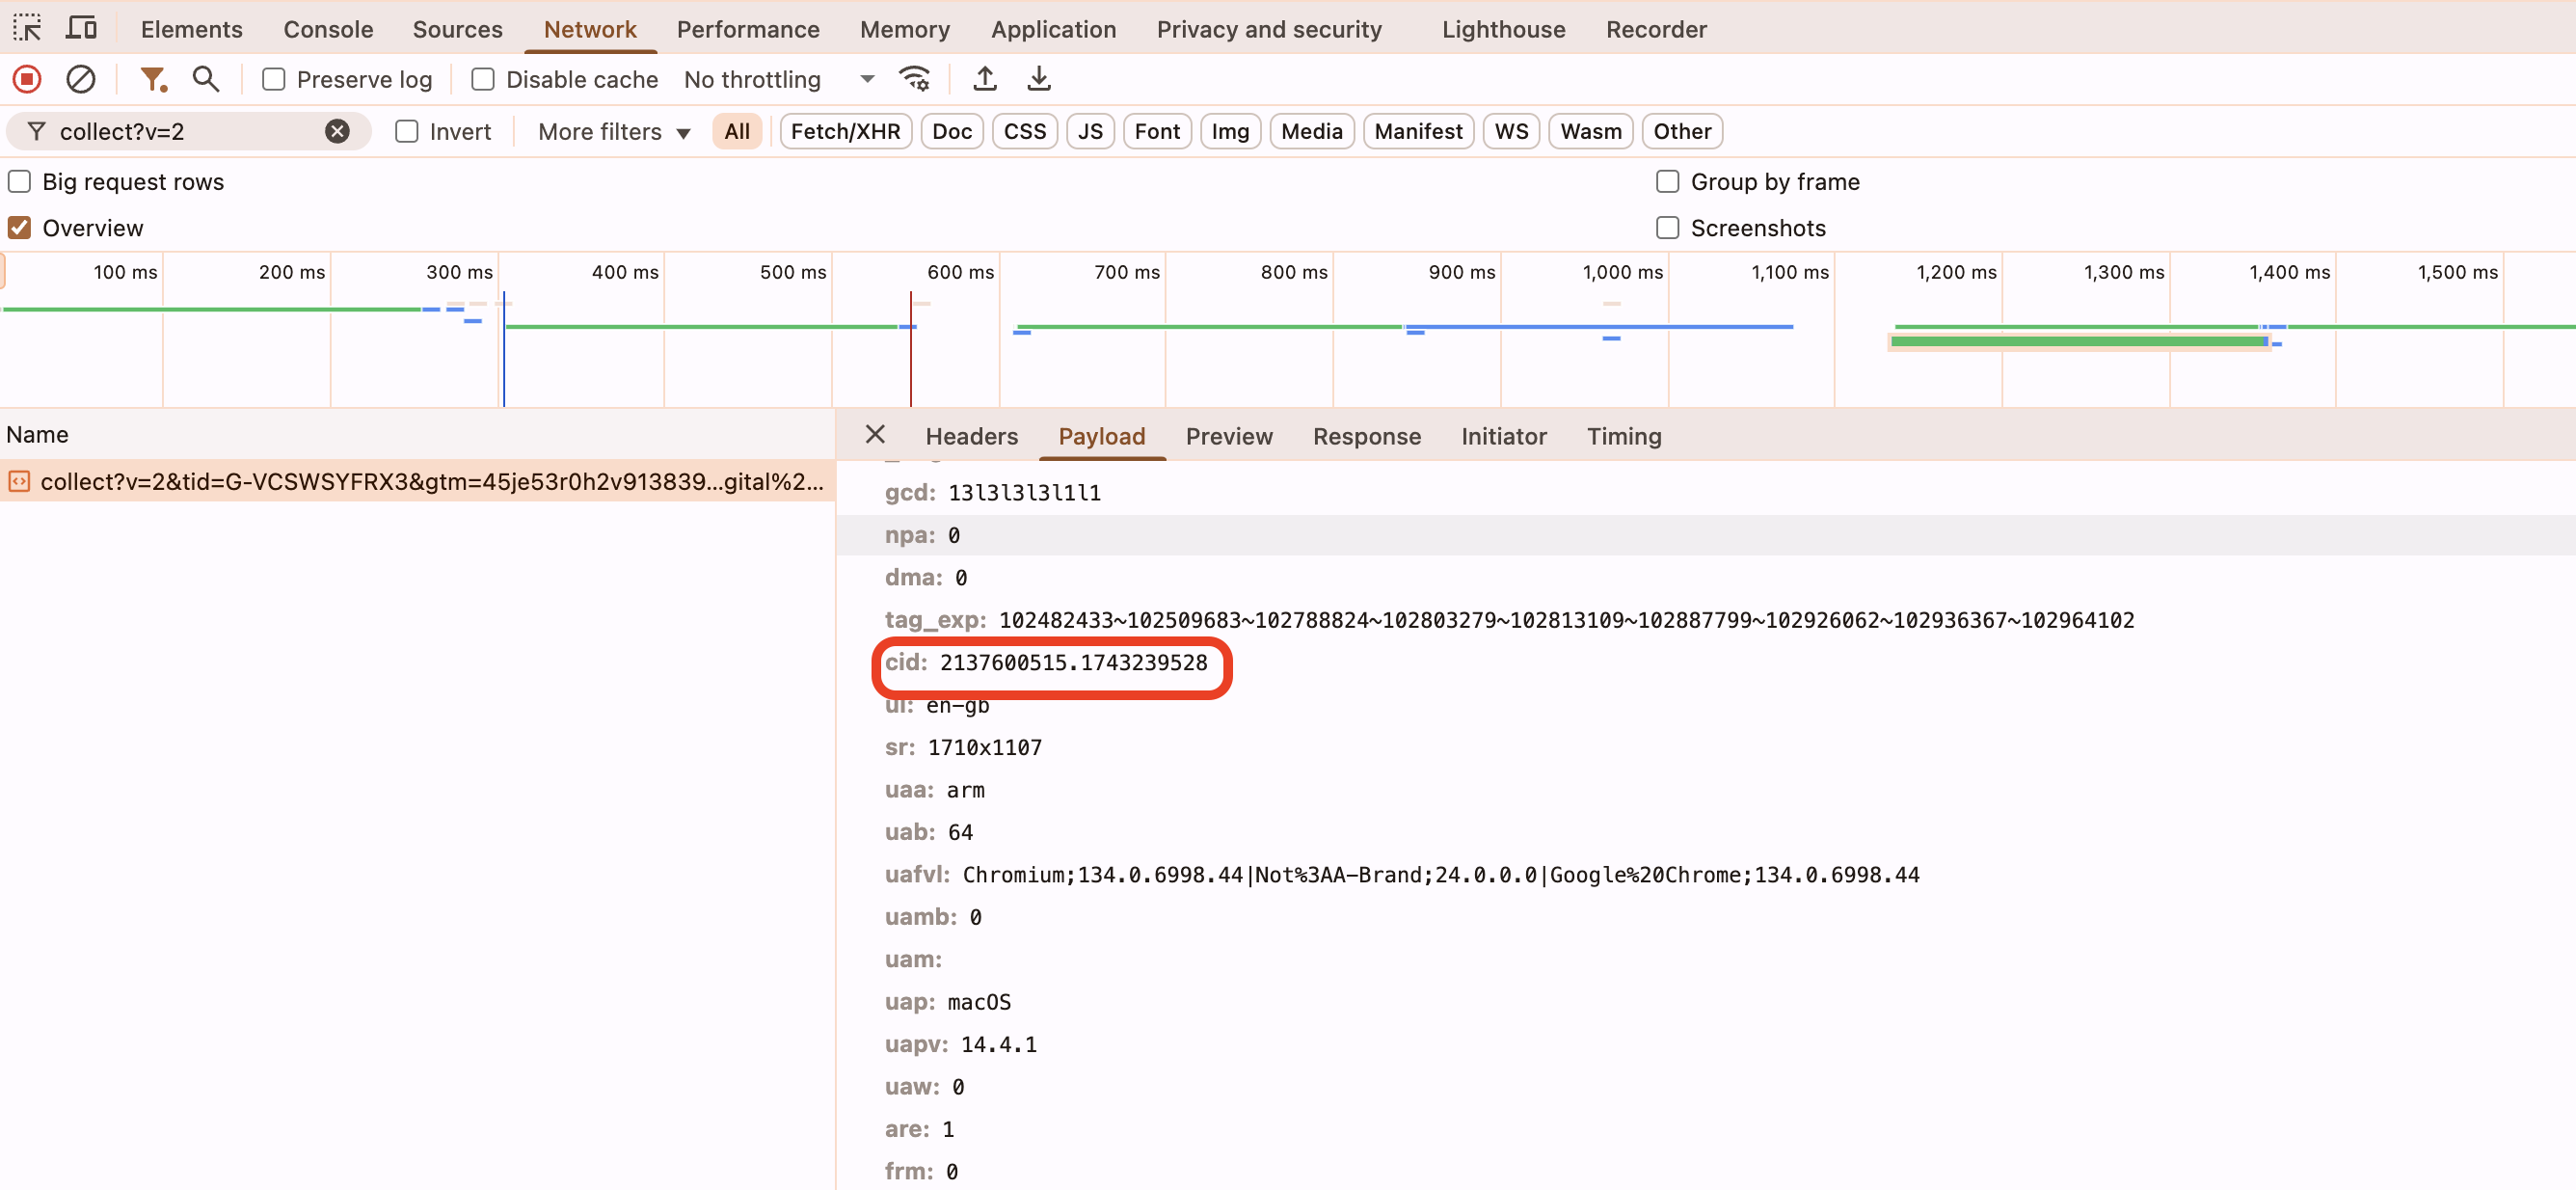
Task: Stop recording network log
Action: point(27,79)
